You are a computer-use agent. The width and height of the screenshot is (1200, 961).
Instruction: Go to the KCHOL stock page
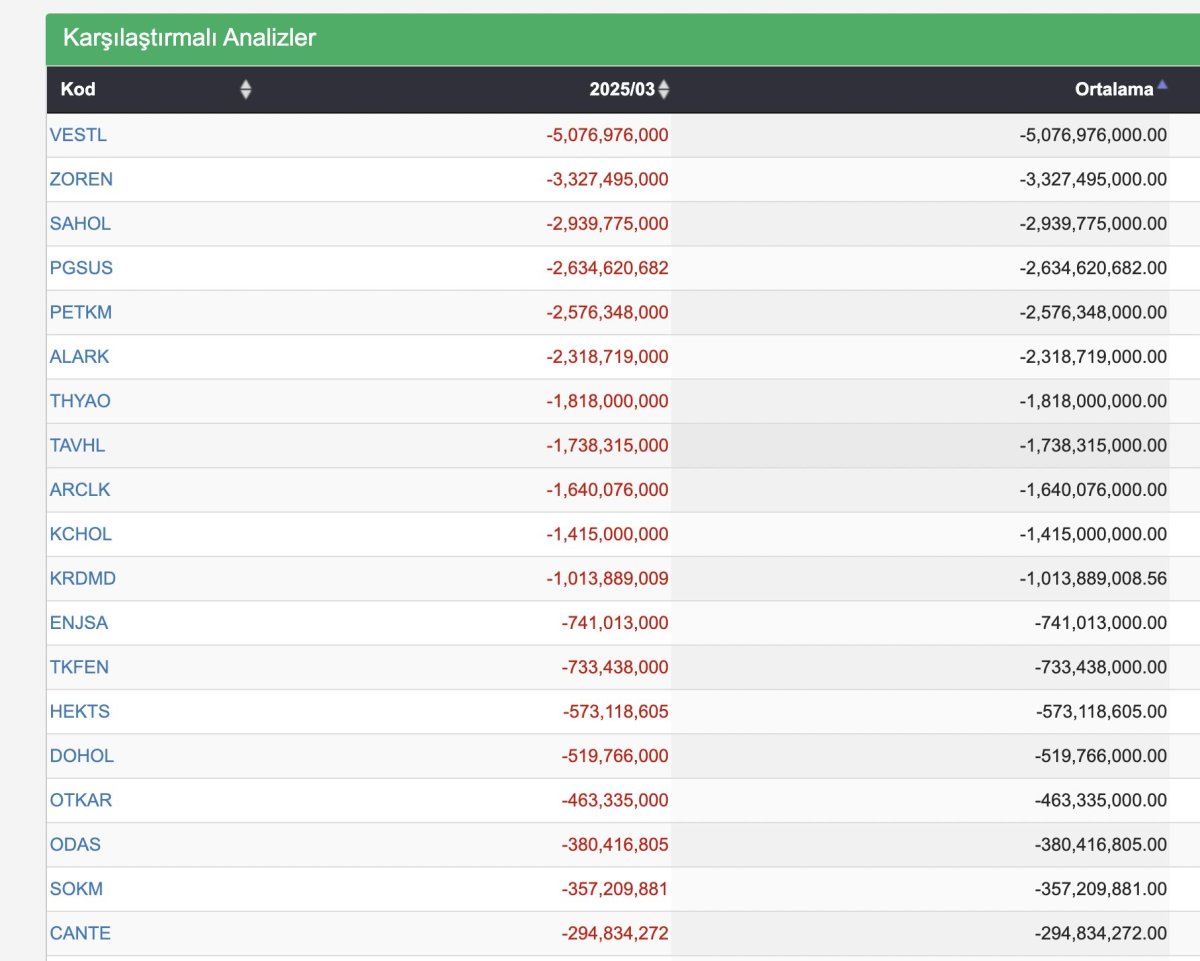[x=81, y=534]
